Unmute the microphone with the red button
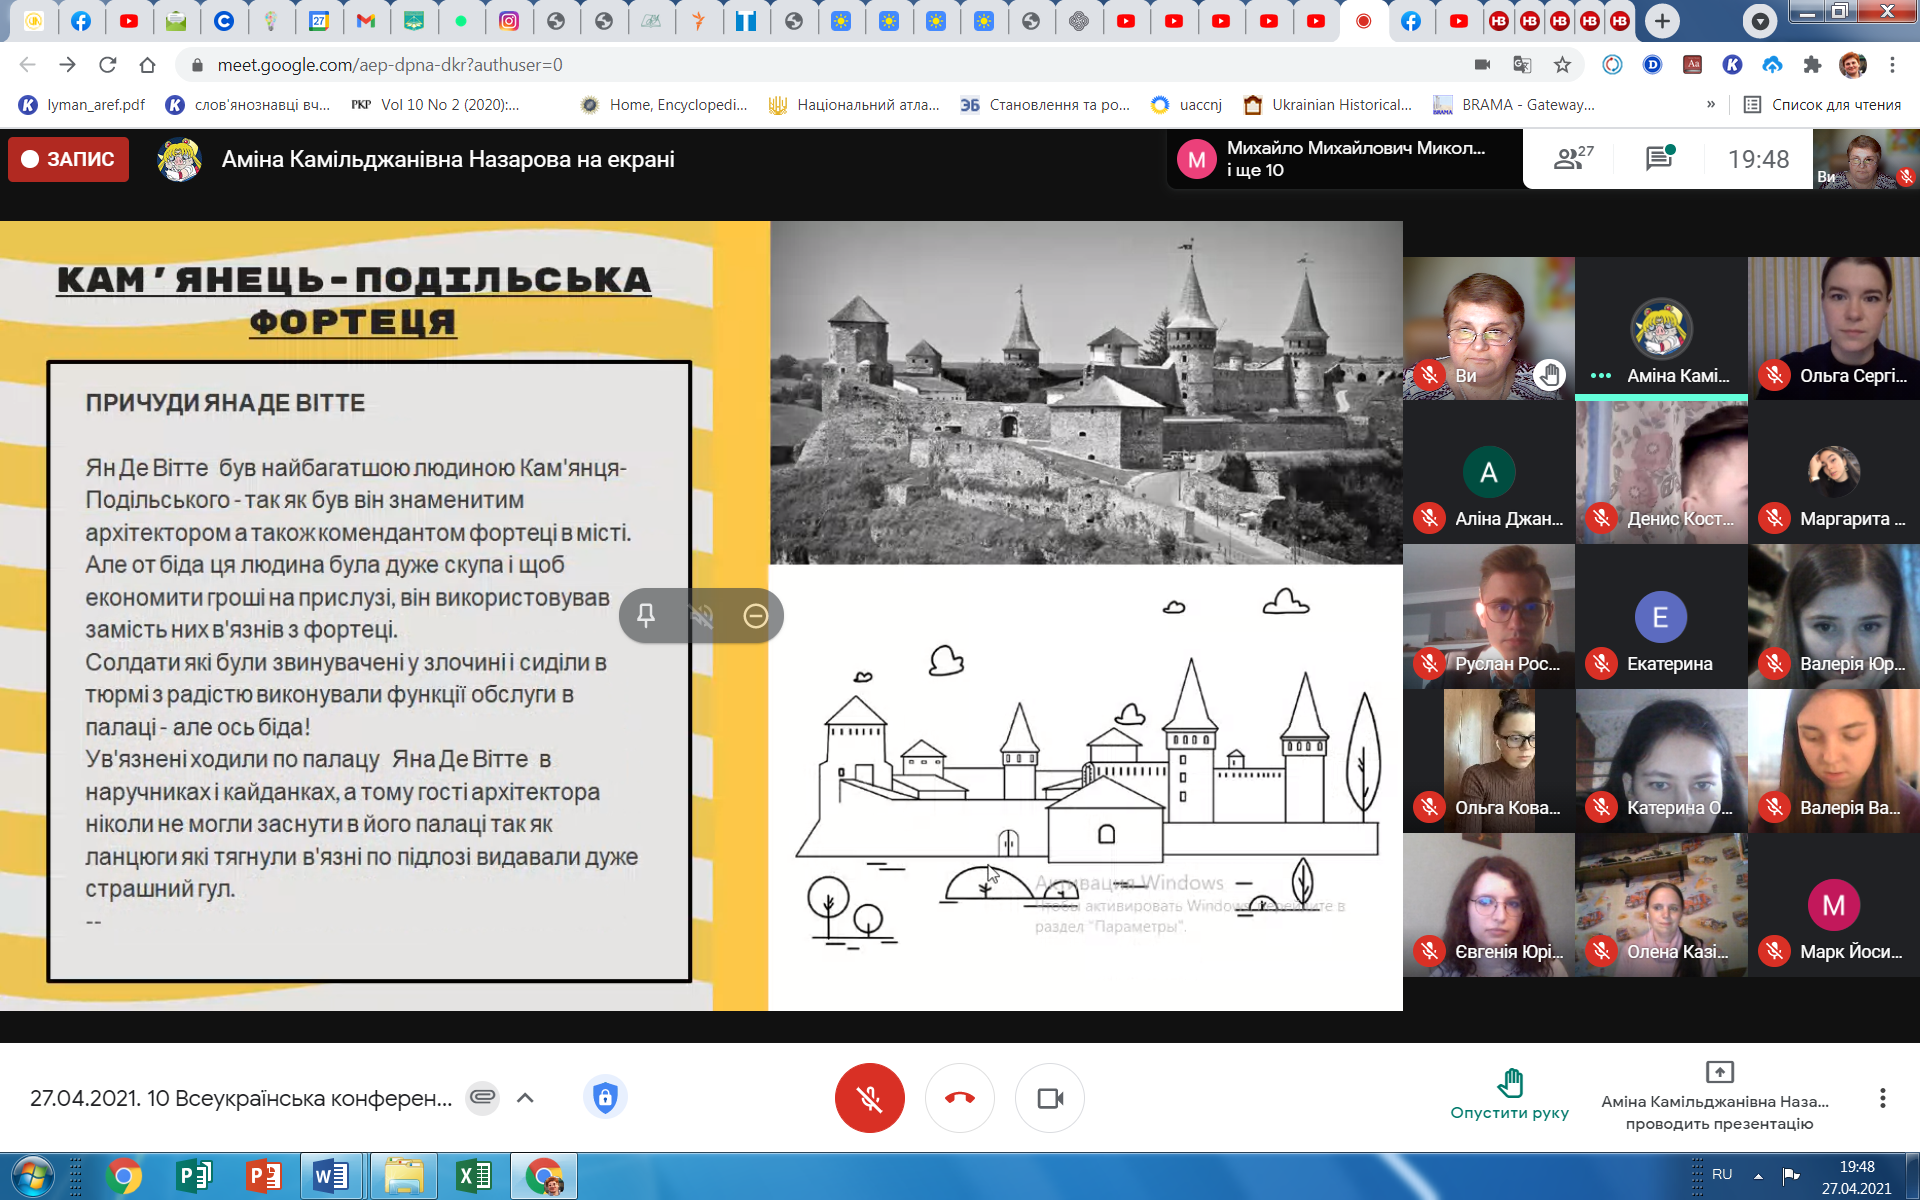1920x1200 pixels. click(x=869, y=1098)
